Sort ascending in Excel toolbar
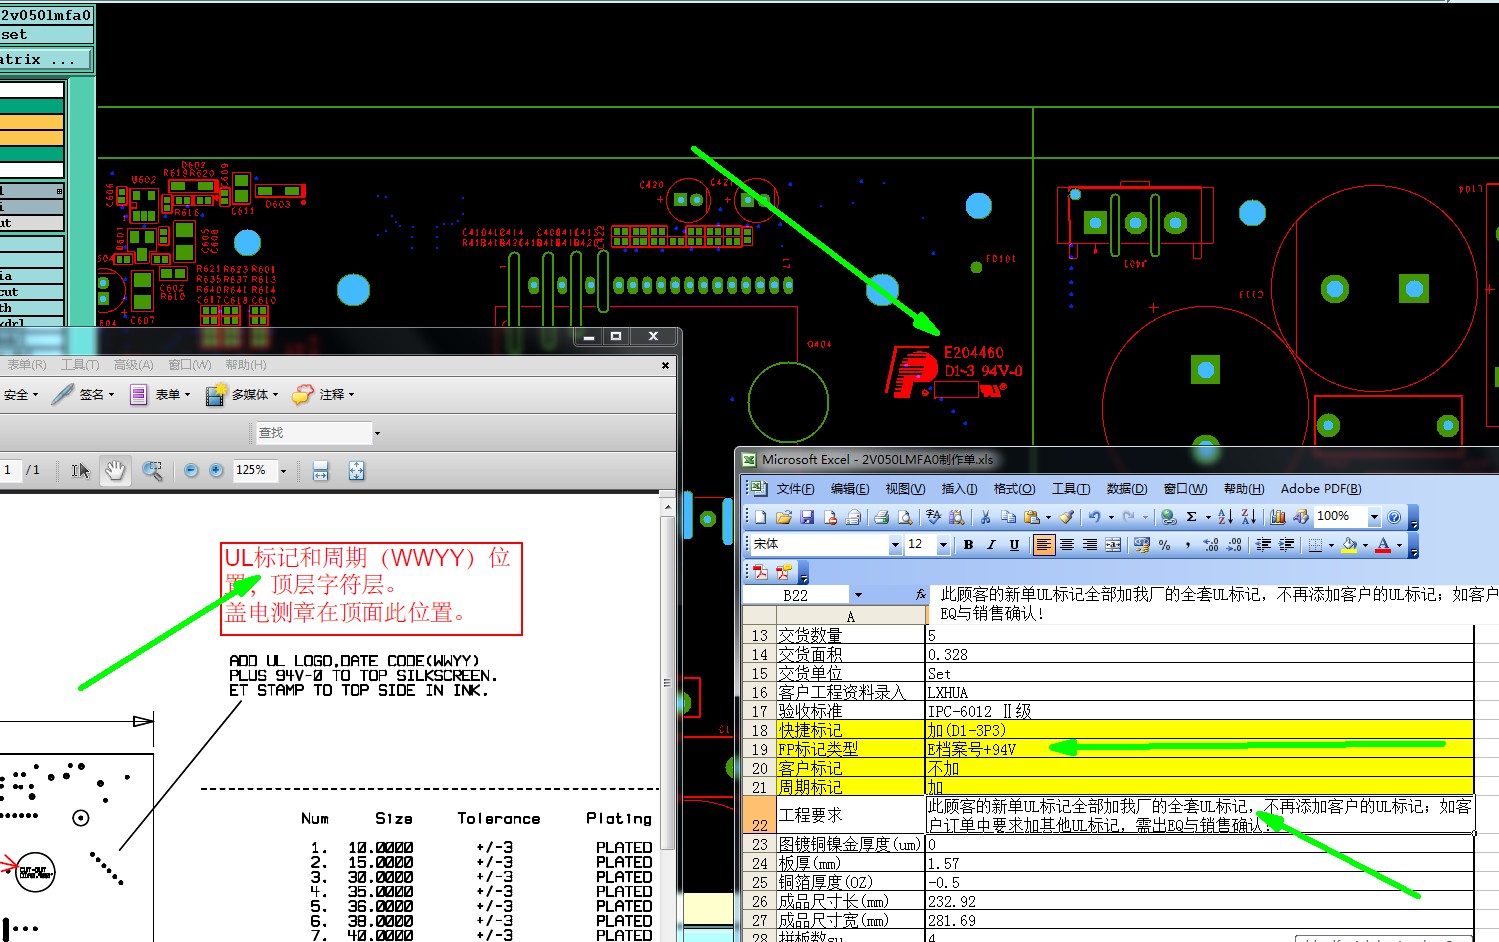Image resolution: width=1499 pixels, height=942 pixels. click(x=1226, y=517)
